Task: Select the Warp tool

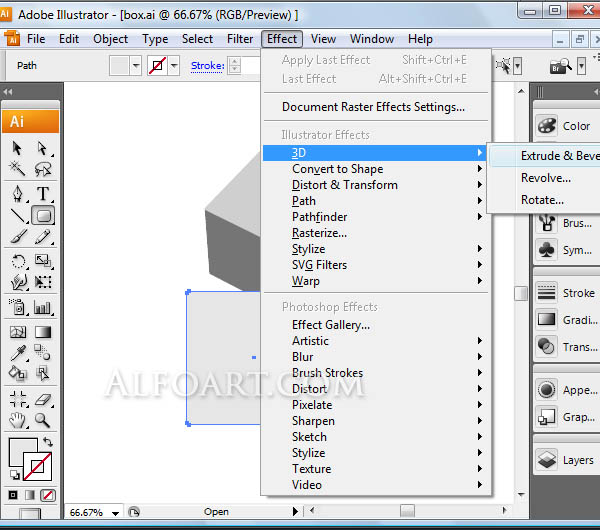Action: [x=18, y=282]
